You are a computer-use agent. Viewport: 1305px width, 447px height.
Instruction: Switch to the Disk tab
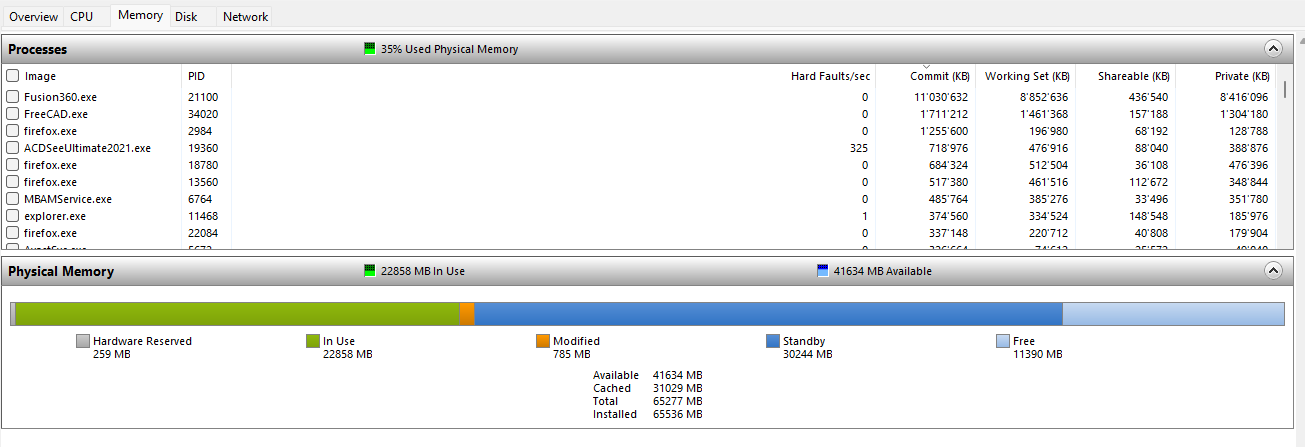point(186,17)
